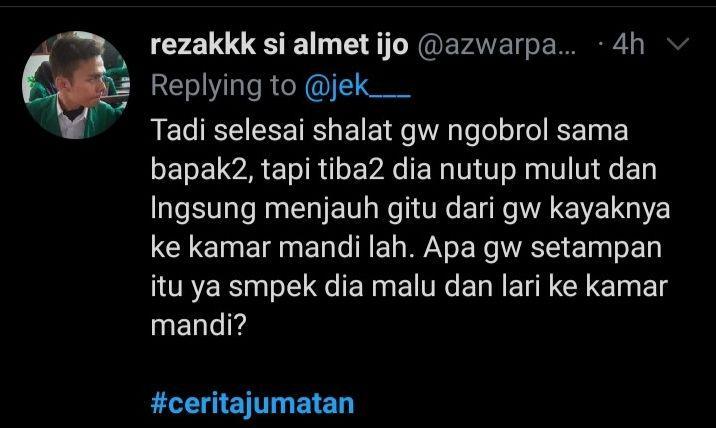Select the 'Replying to' label text
The height and width of the screenshot is (428, 716).
tap(223, 85)
